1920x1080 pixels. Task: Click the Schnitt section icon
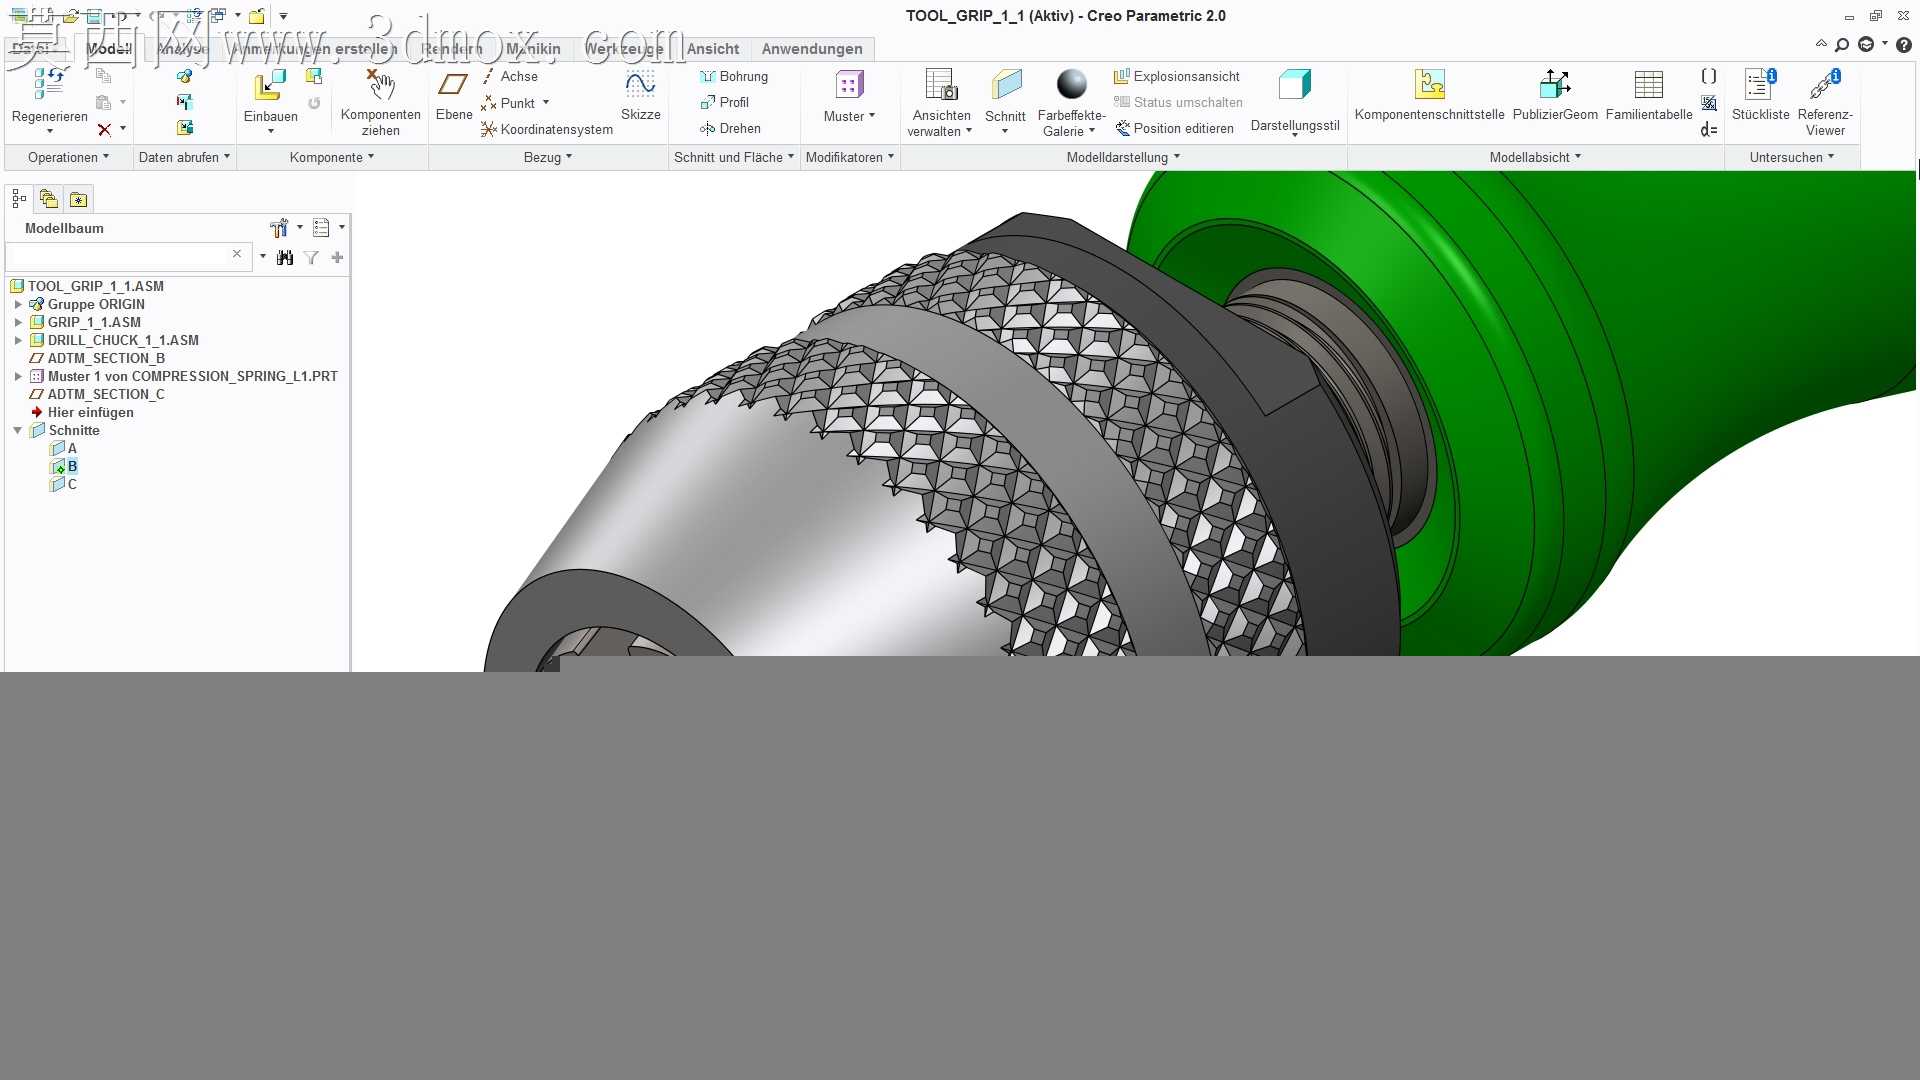pyautogui.click(x=1005, y=85)
